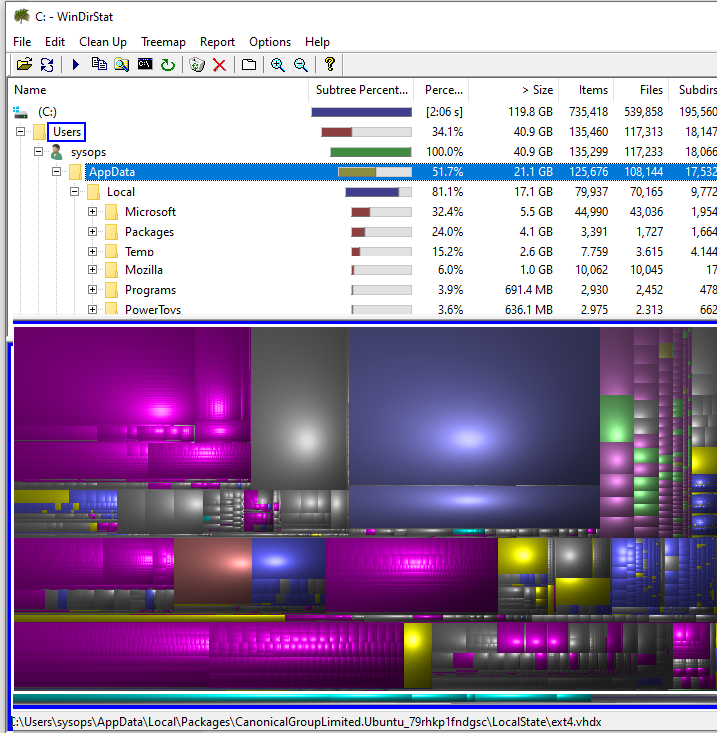Click the blue Open Item arrow icon
717x733 pixels.
coord(76,65)
